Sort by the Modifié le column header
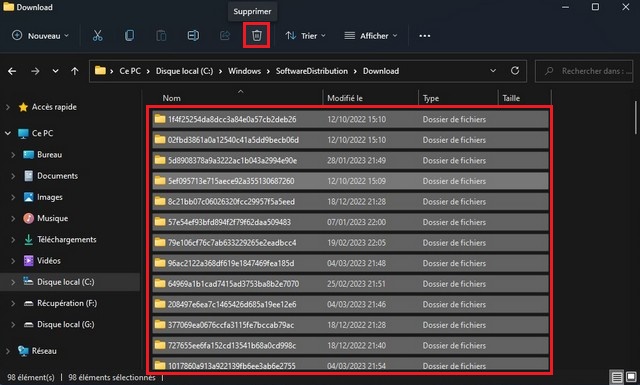The height and width of the screenshot is (385, 640). click(x=344, y=98)
